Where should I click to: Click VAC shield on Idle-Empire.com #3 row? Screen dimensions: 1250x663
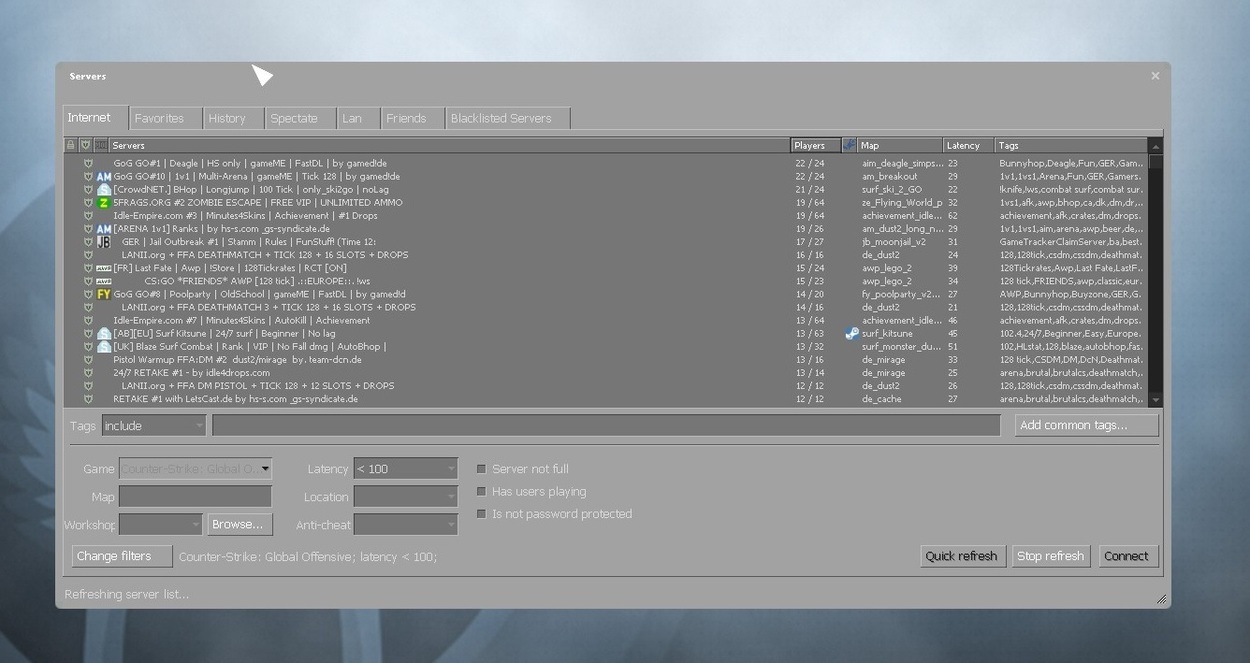tap(88, 215)
